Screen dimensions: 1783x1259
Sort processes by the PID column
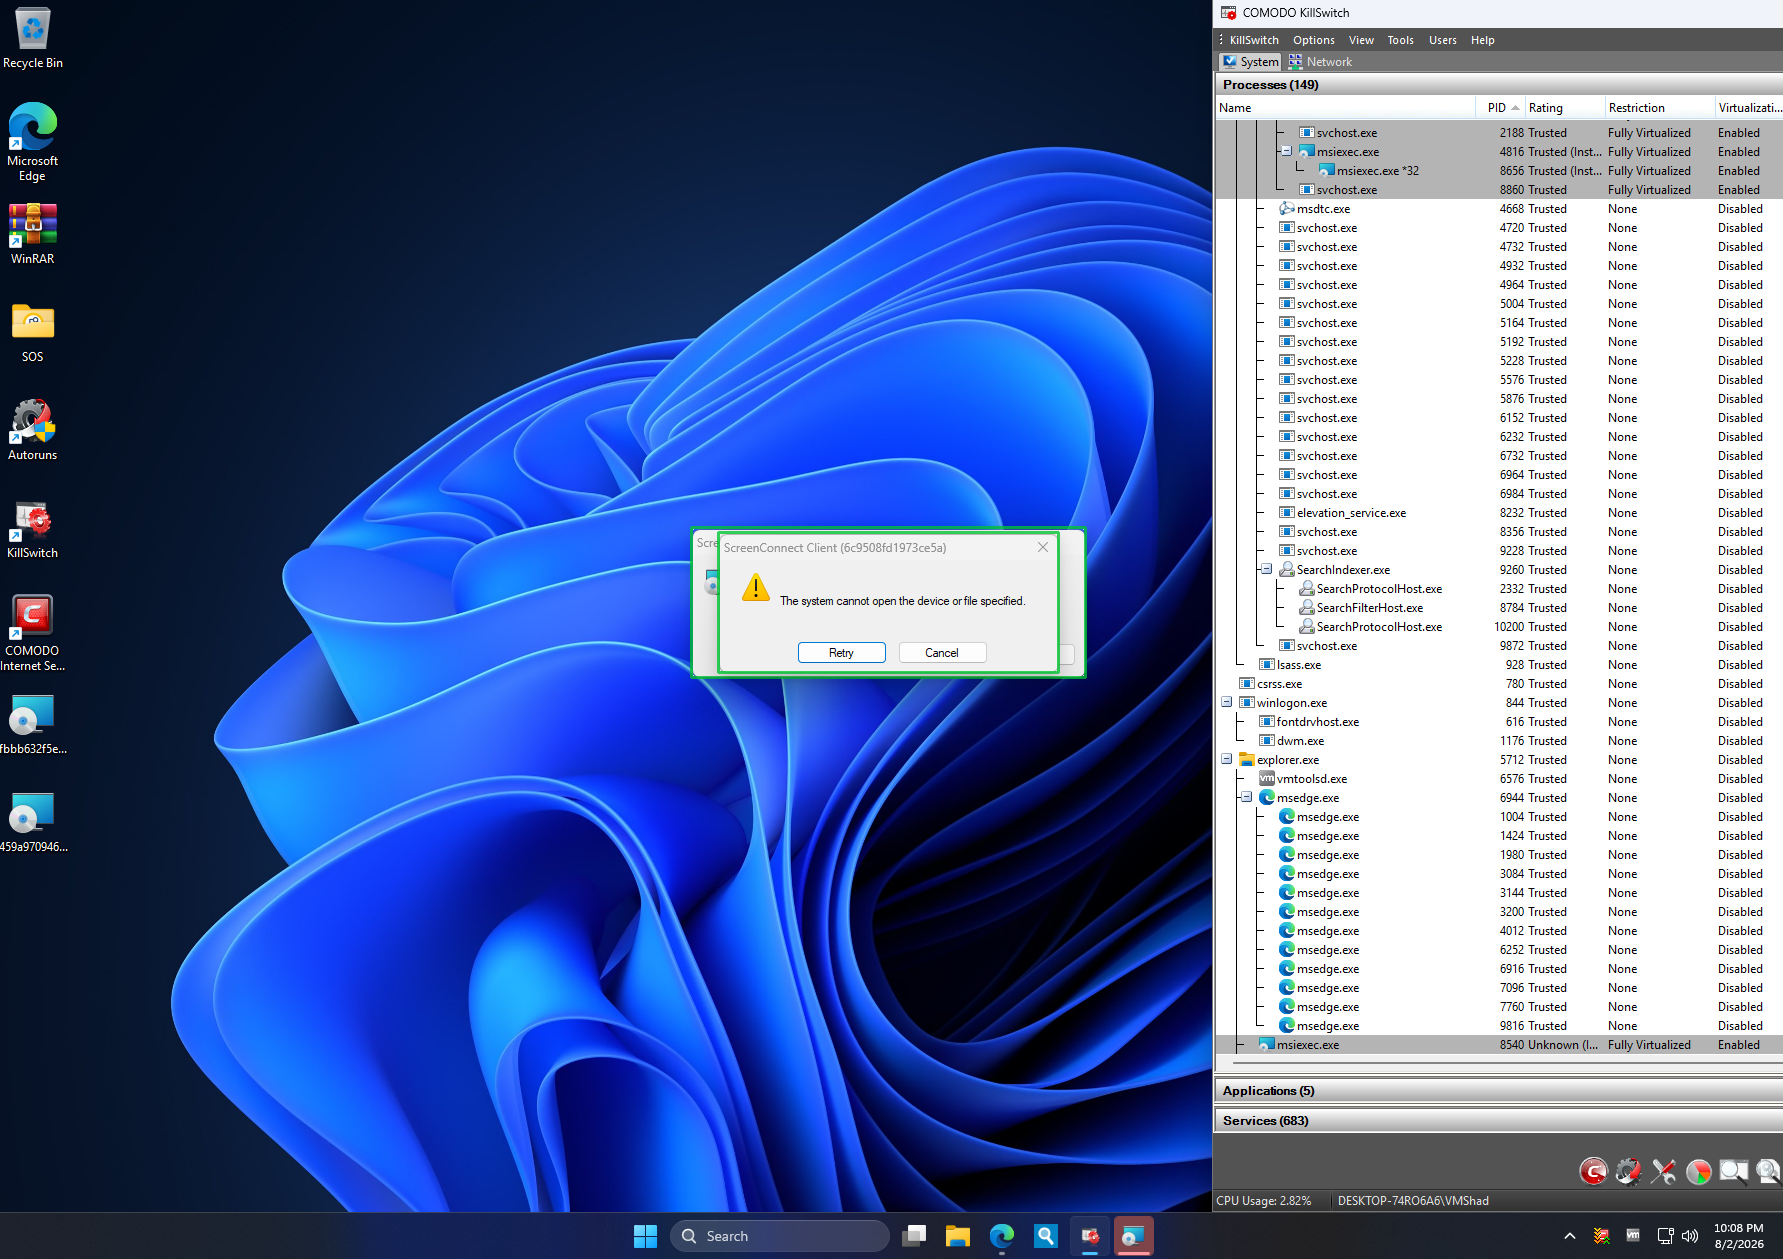pyautogui.click(x=1500, y=107)
